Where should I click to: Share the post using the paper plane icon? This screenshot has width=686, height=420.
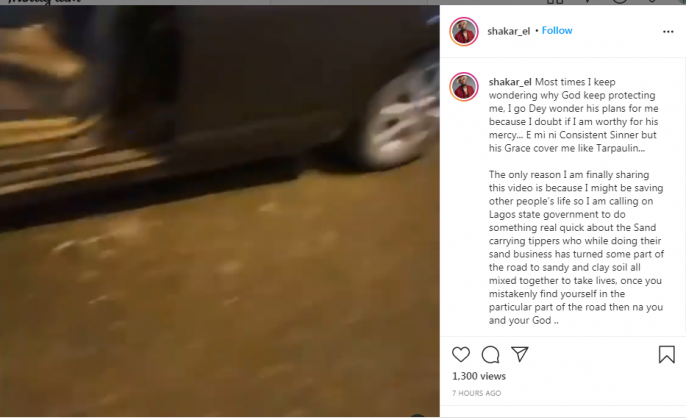pyautogui.click(x=520, y=354)
